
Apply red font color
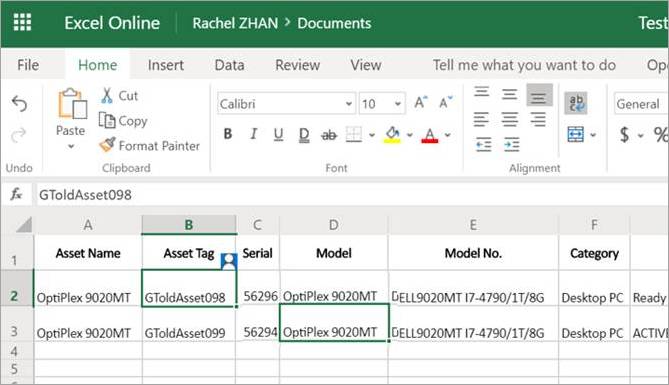[430, 135]
